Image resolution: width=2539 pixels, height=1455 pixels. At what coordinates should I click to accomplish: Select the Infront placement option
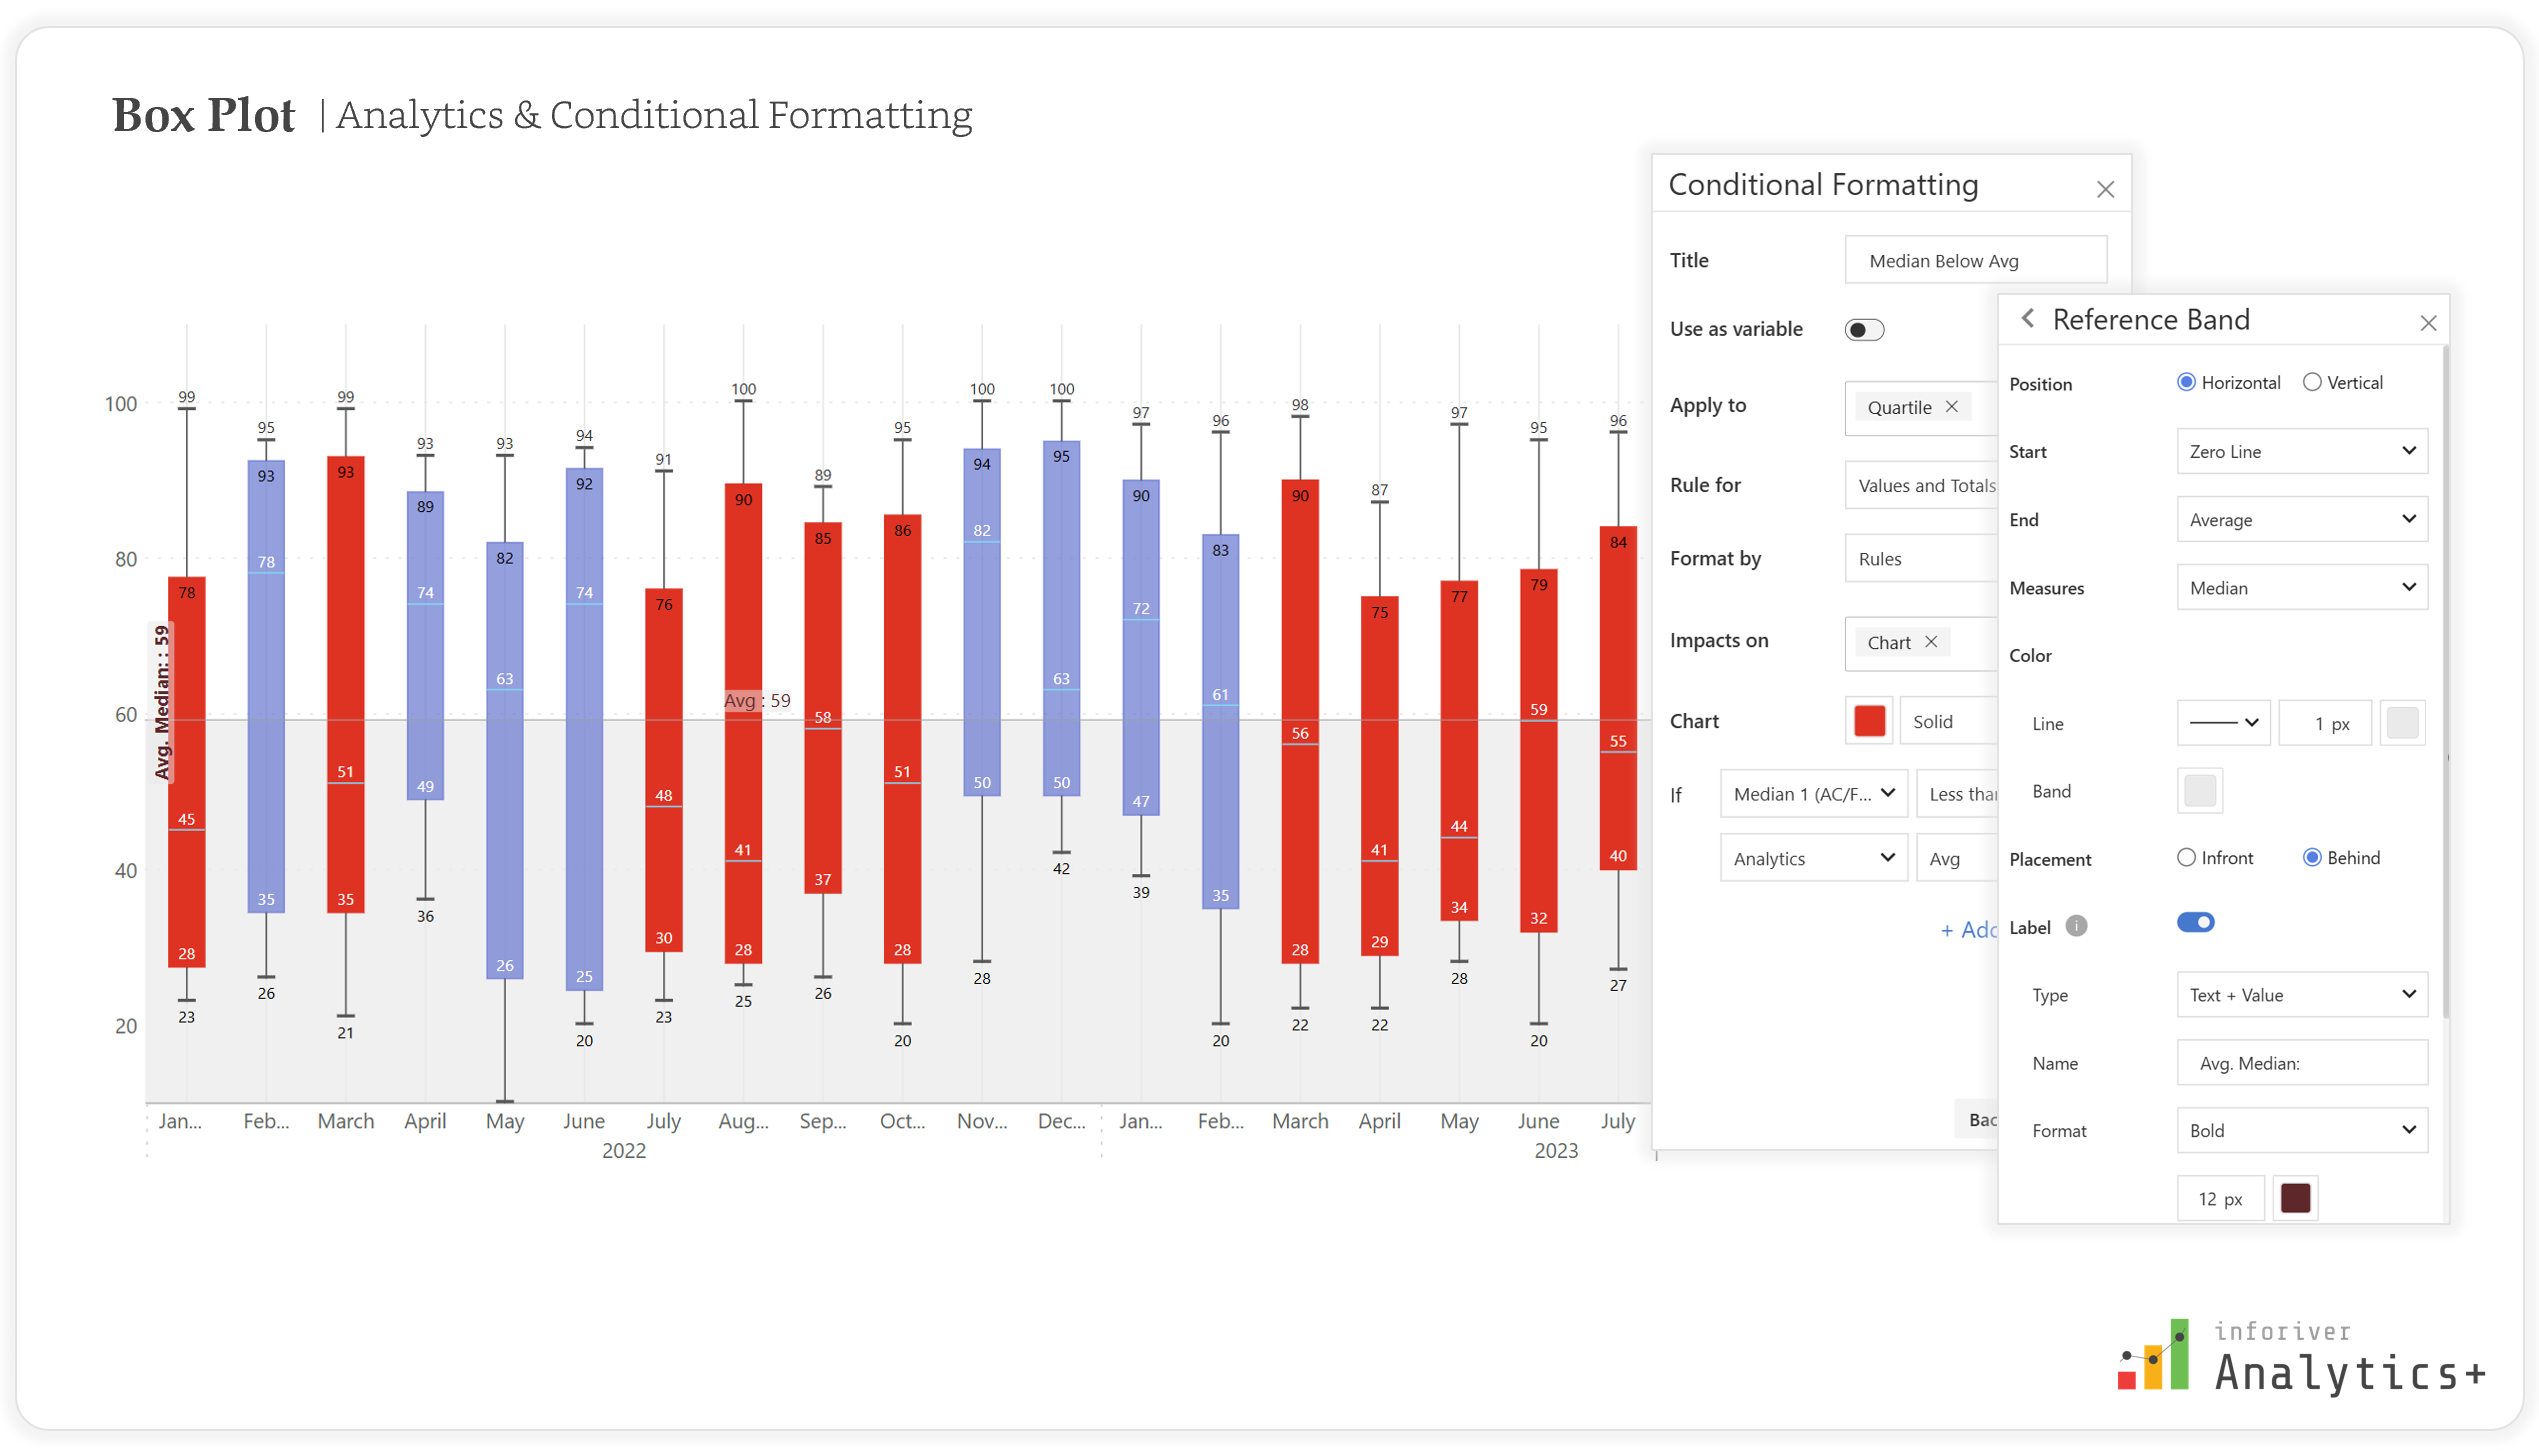click(2186, 858)
